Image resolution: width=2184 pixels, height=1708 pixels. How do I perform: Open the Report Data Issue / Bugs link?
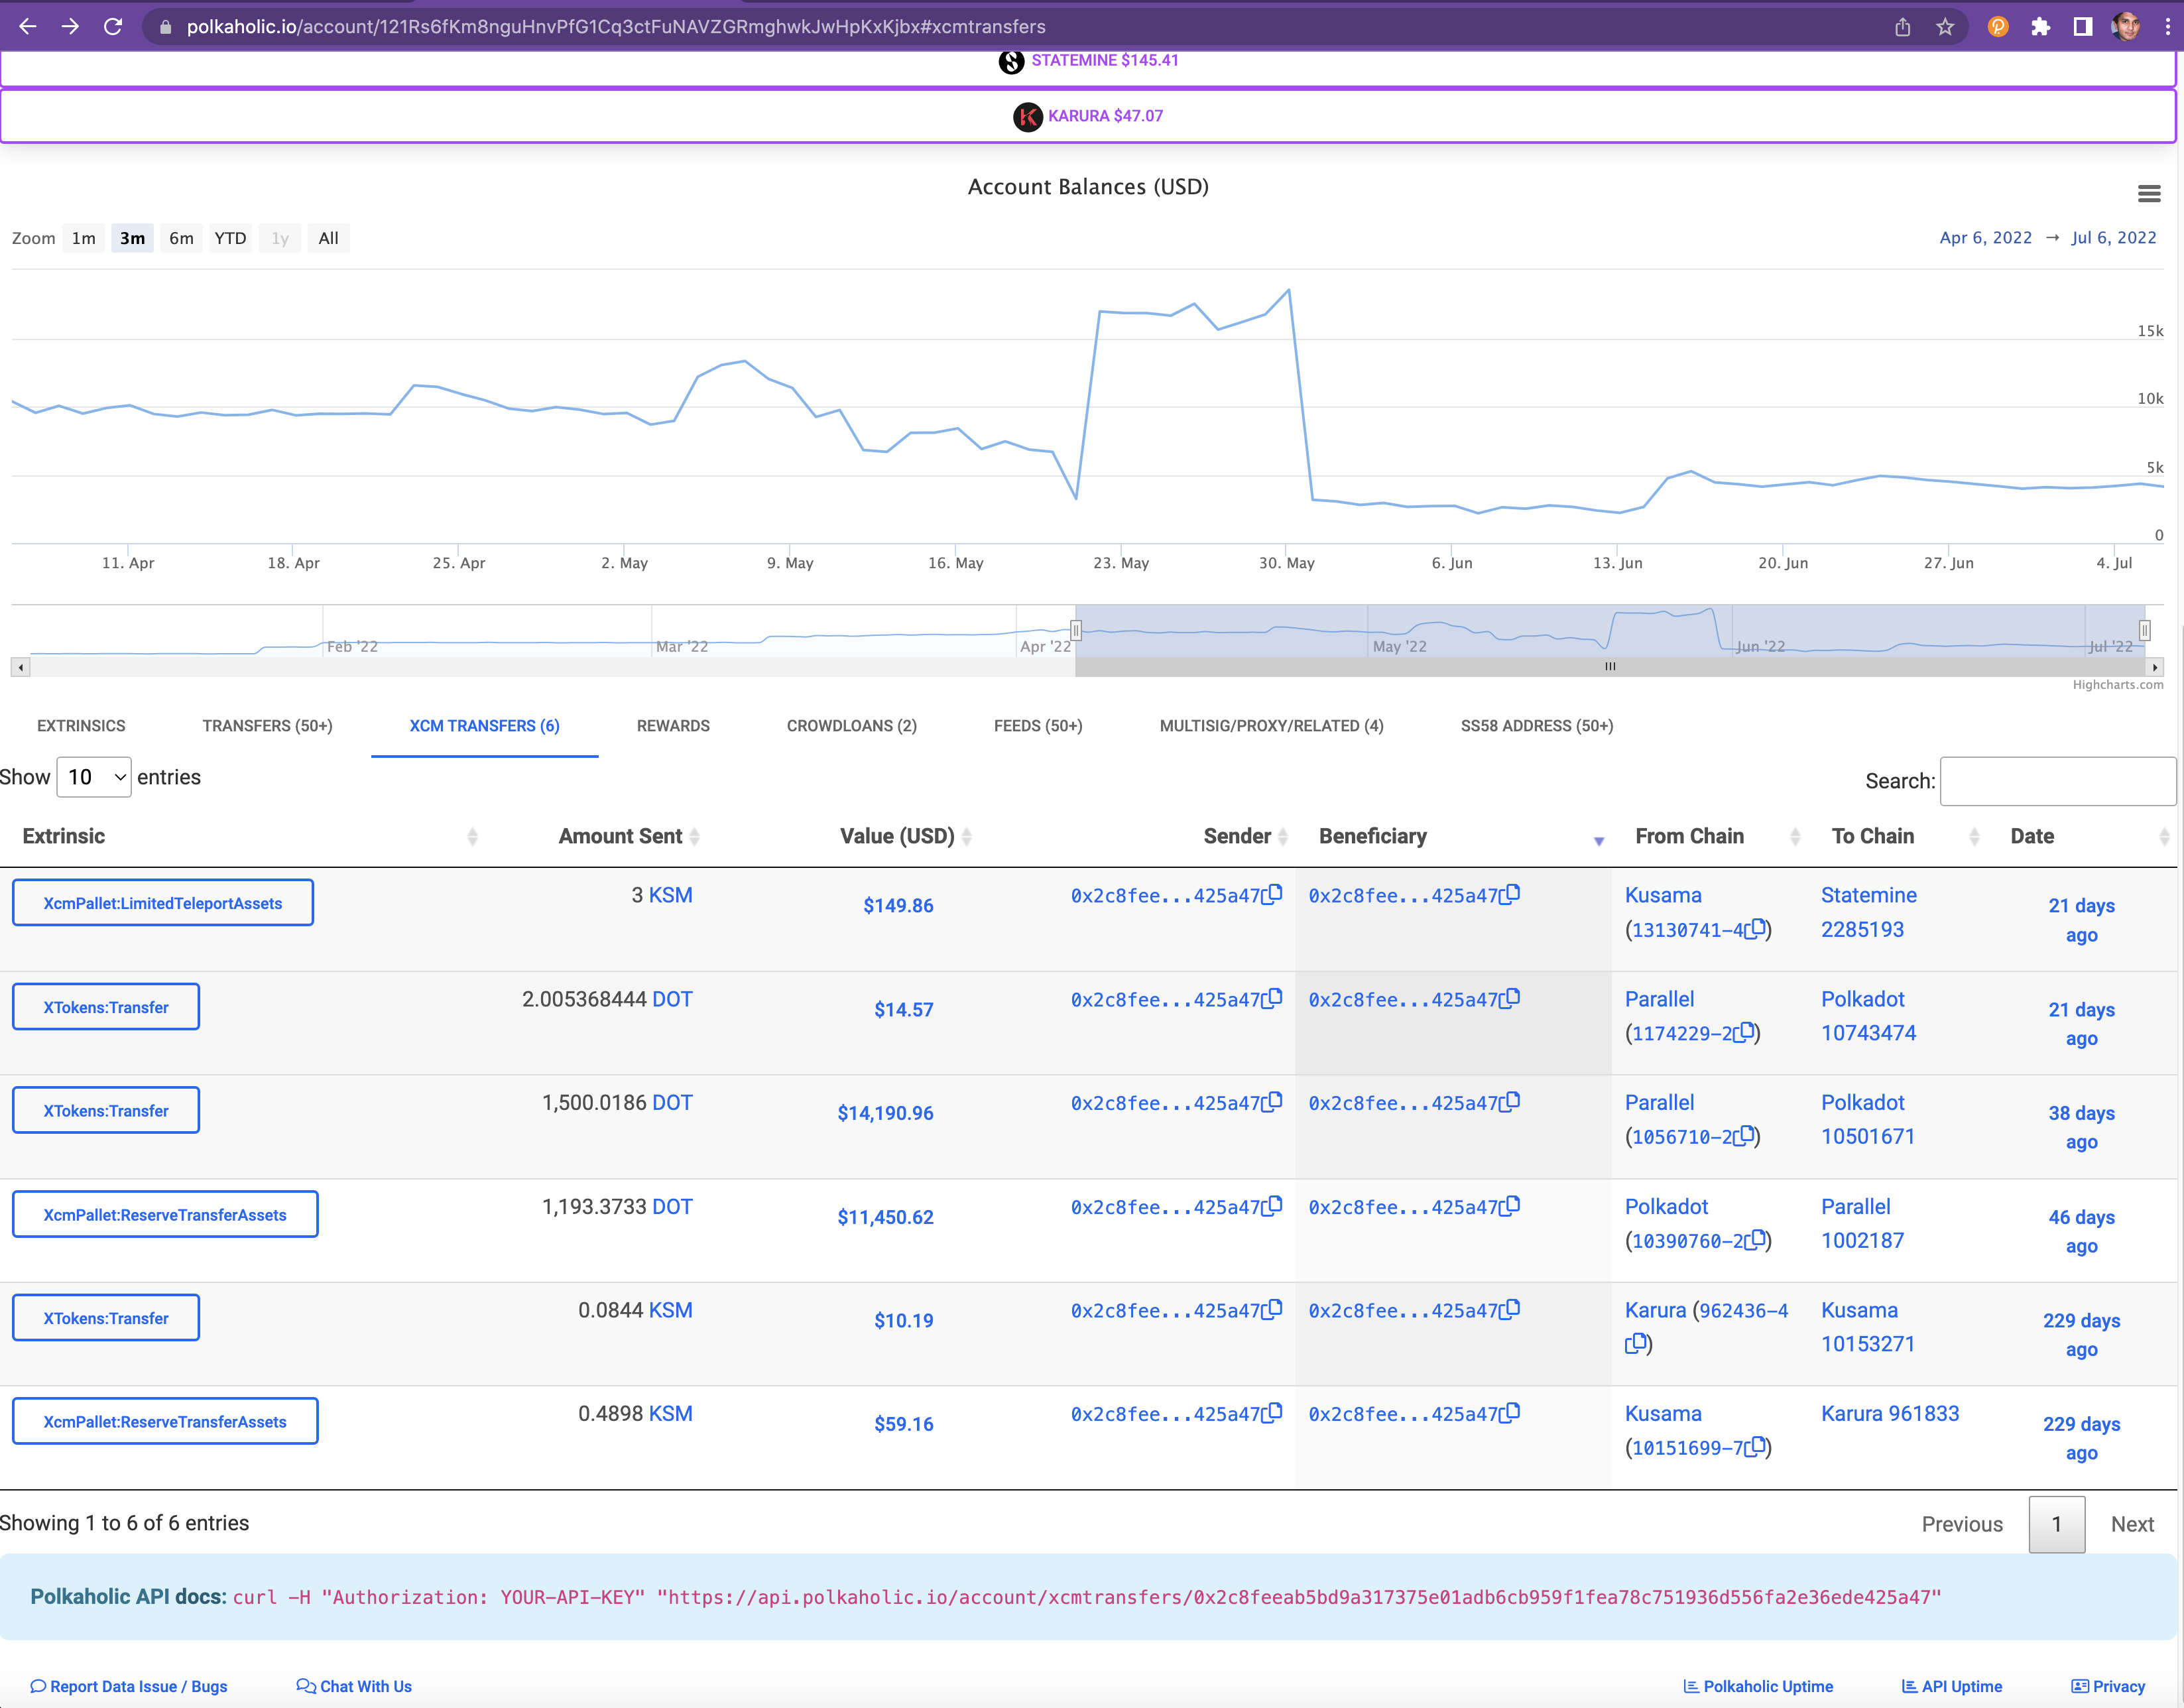pos(129,1686)
